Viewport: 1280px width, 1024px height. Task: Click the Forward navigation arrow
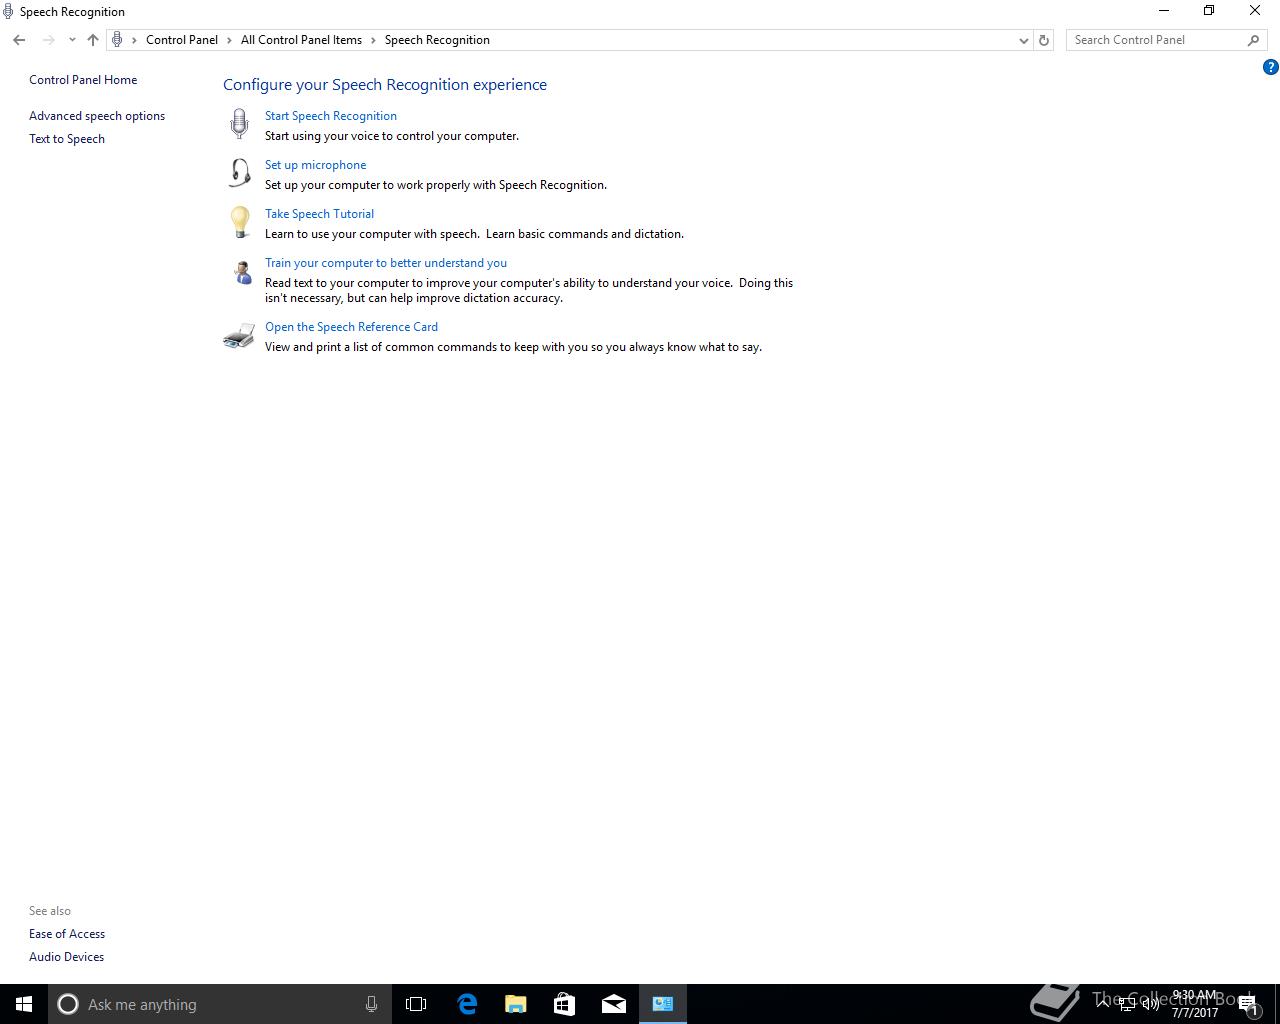[48, 40]
